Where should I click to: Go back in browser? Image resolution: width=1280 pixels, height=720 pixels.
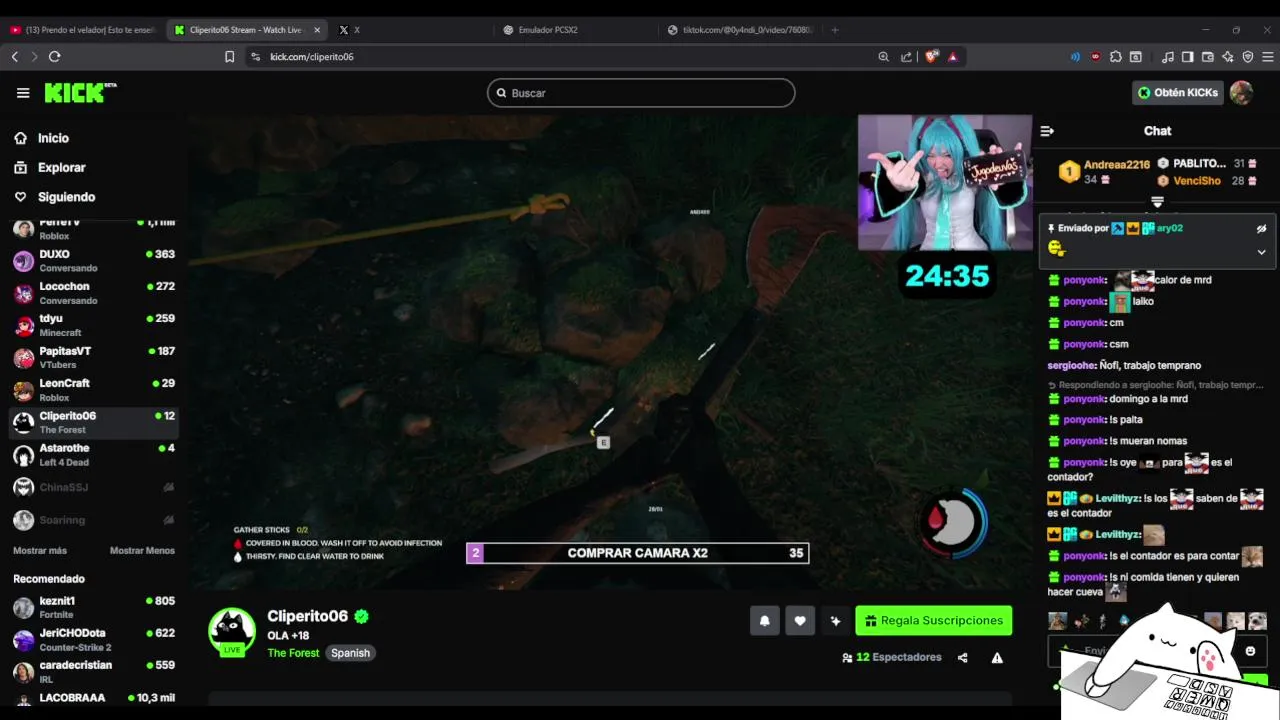(x=15, y=57)
